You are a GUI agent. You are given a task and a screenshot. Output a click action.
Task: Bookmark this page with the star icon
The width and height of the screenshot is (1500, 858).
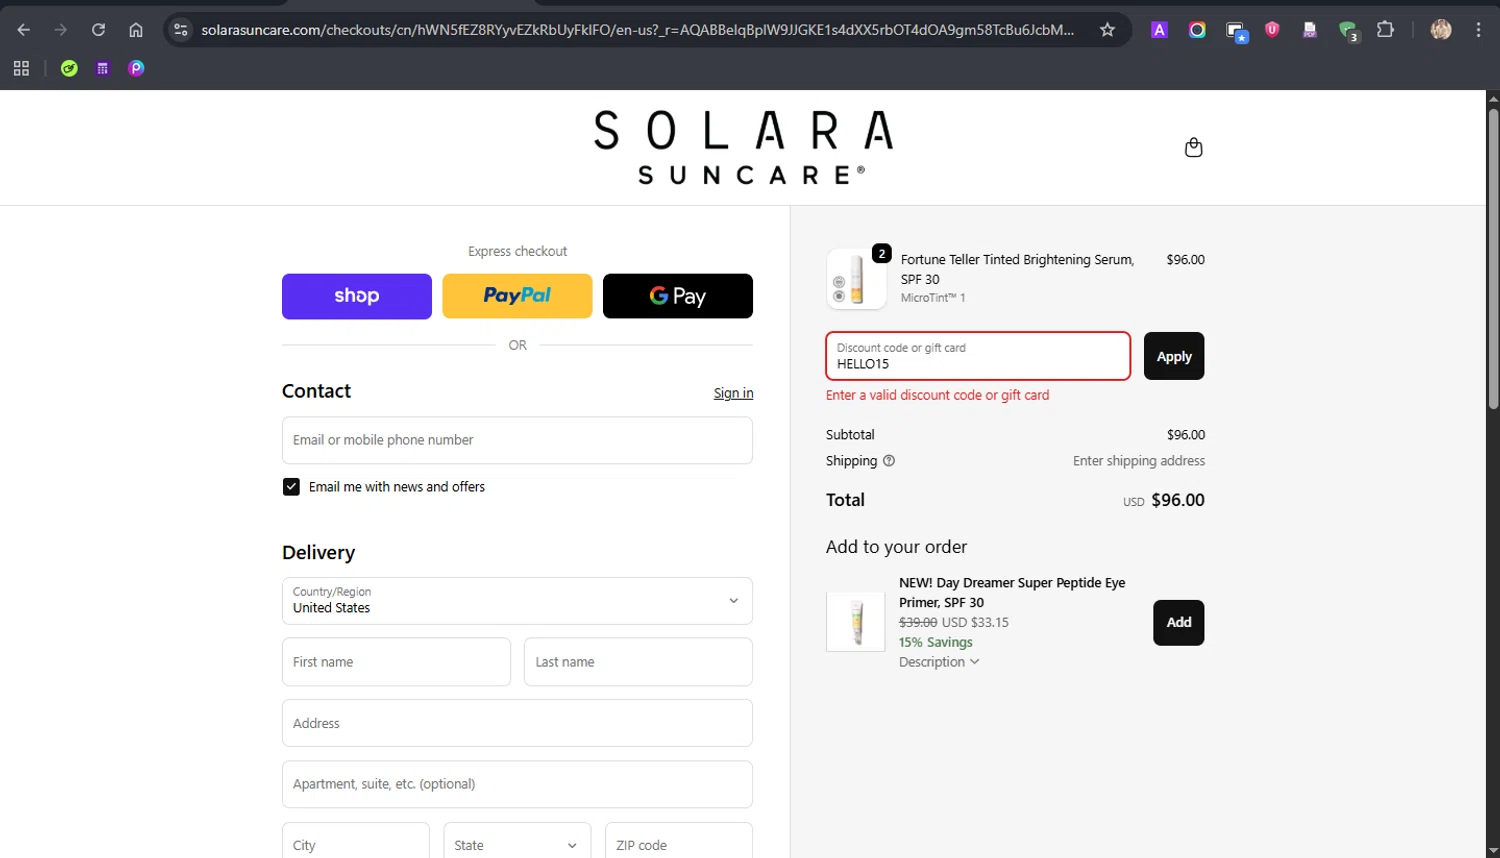[1107, 30]
